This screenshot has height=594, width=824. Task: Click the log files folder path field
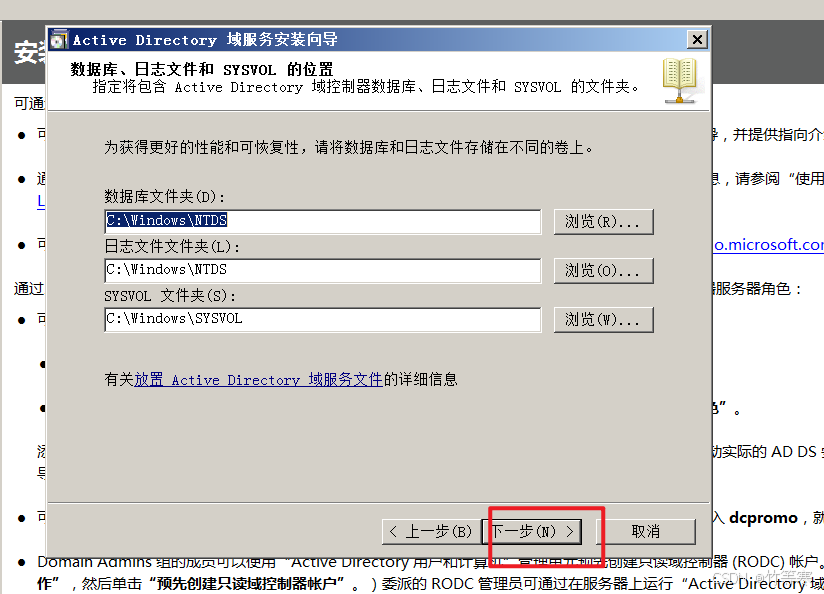tap(323, 270)
